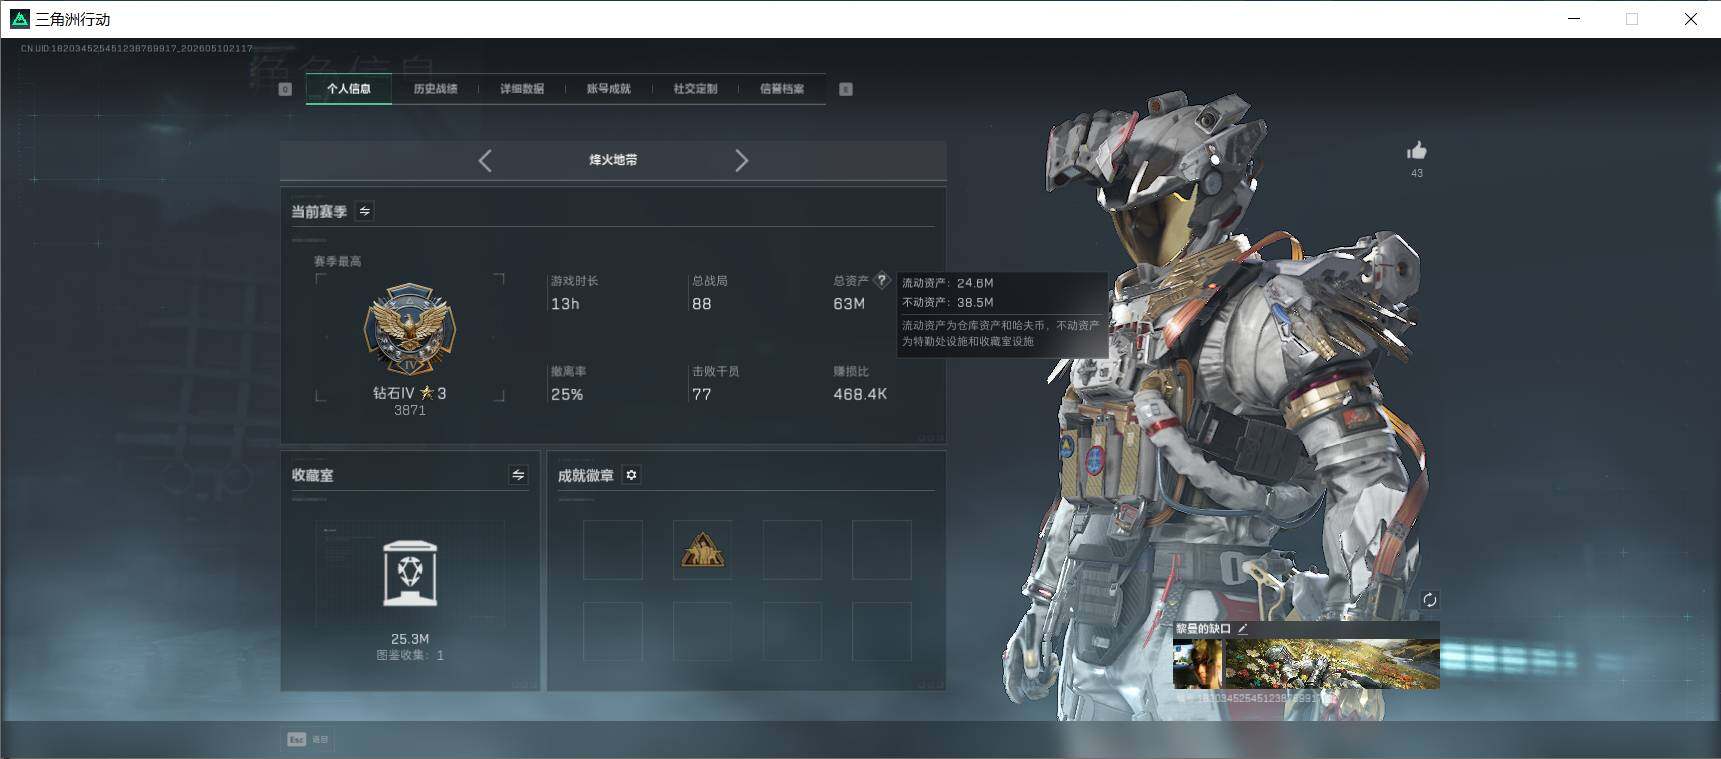Open the 详细数据 tab

coord(522,89)
